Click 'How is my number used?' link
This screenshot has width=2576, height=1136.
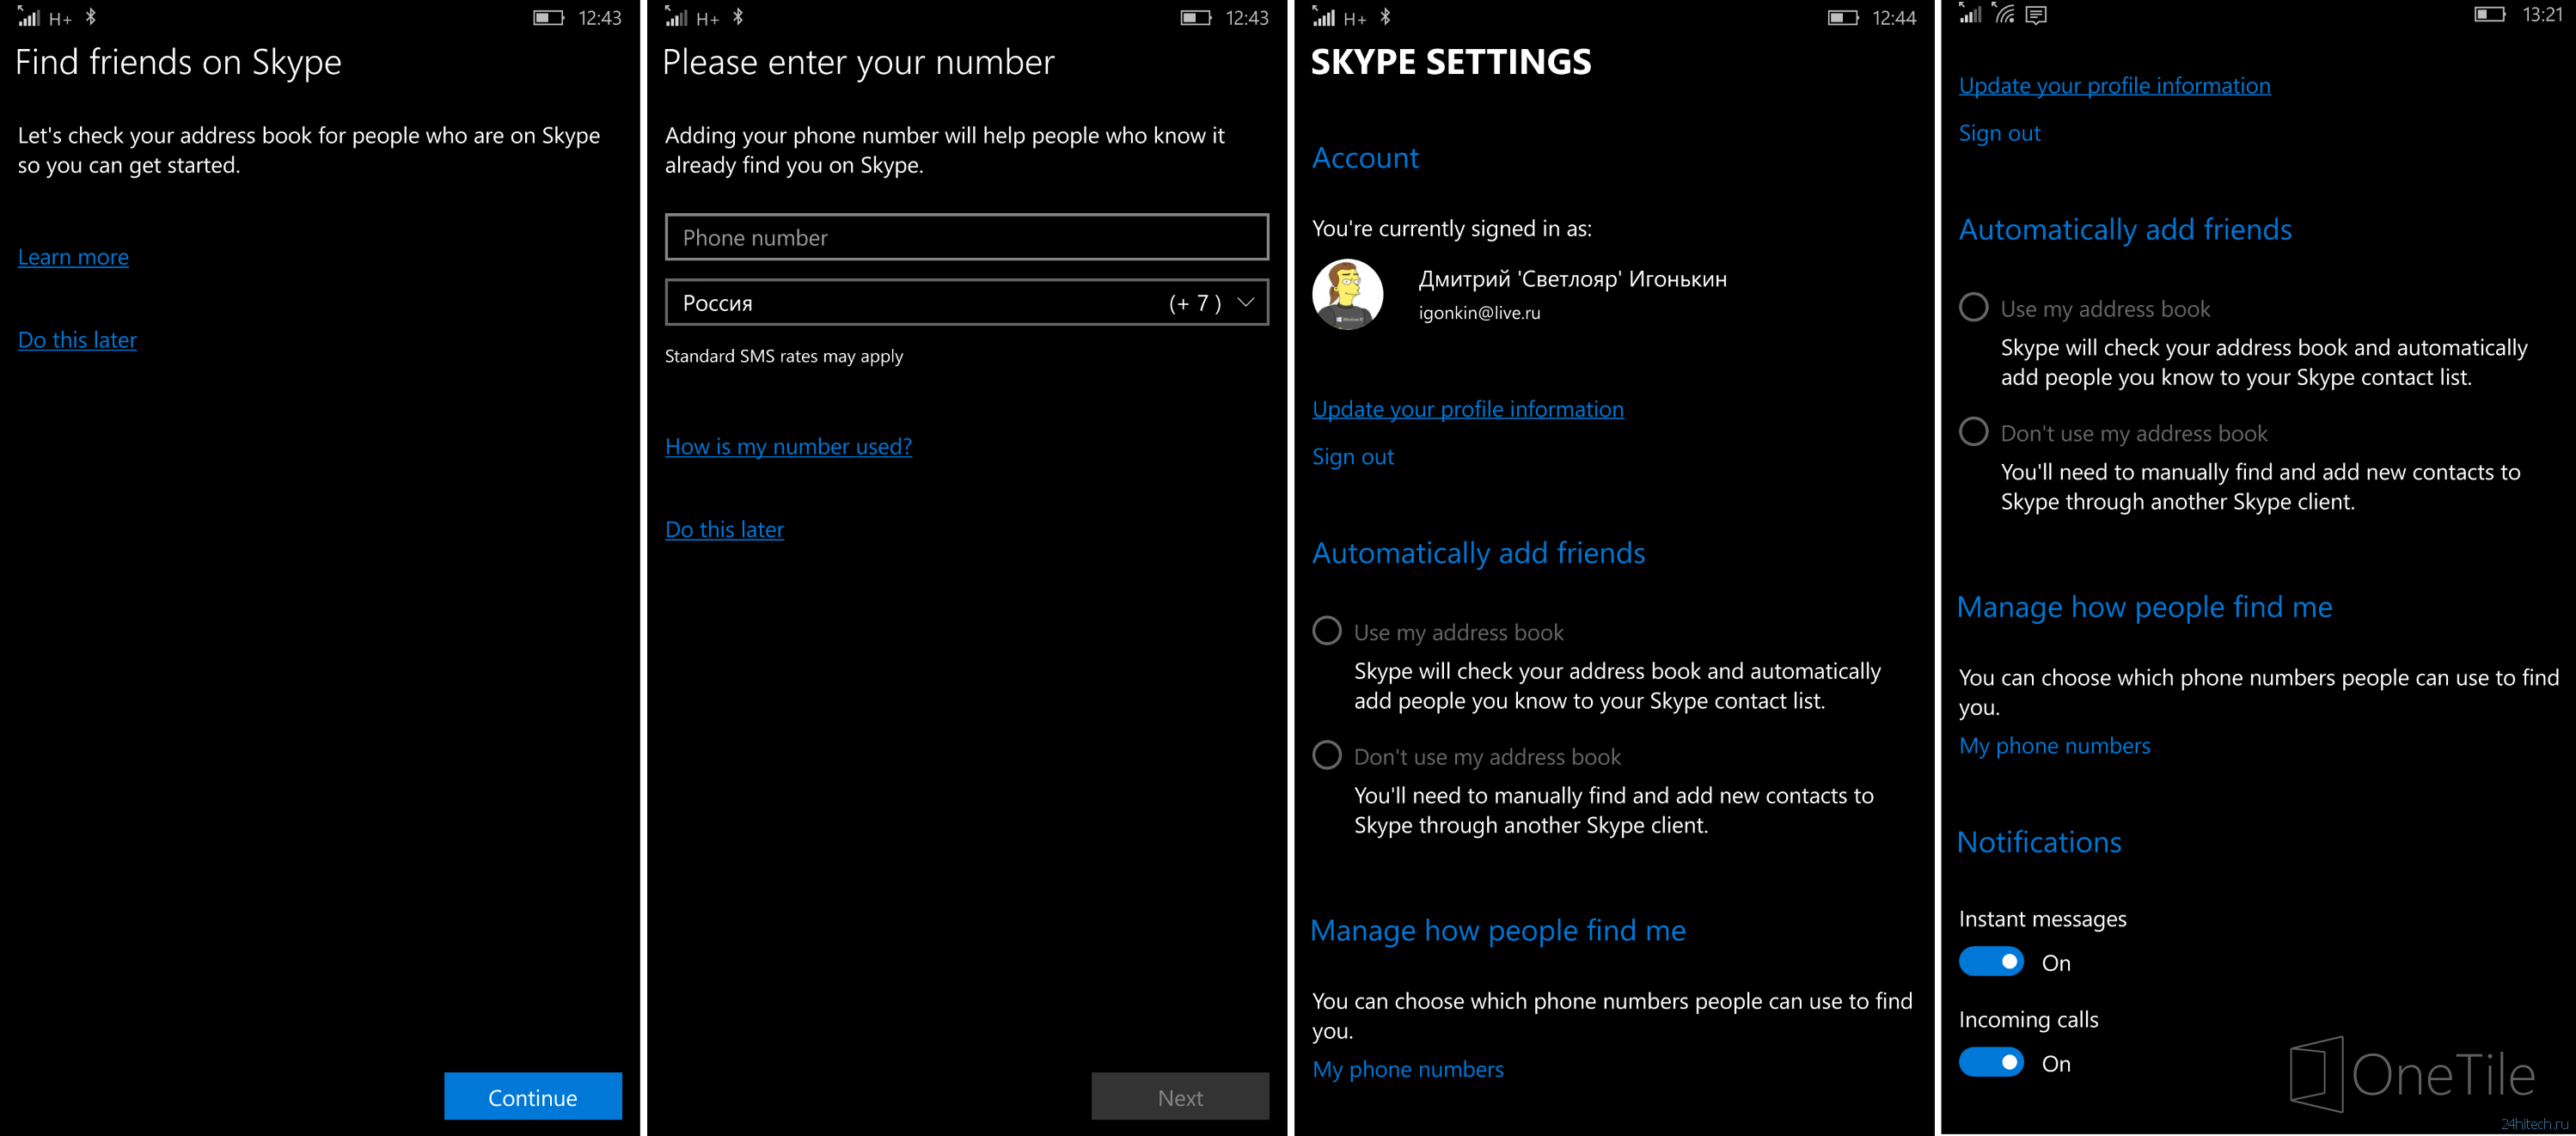click(790, 445)
